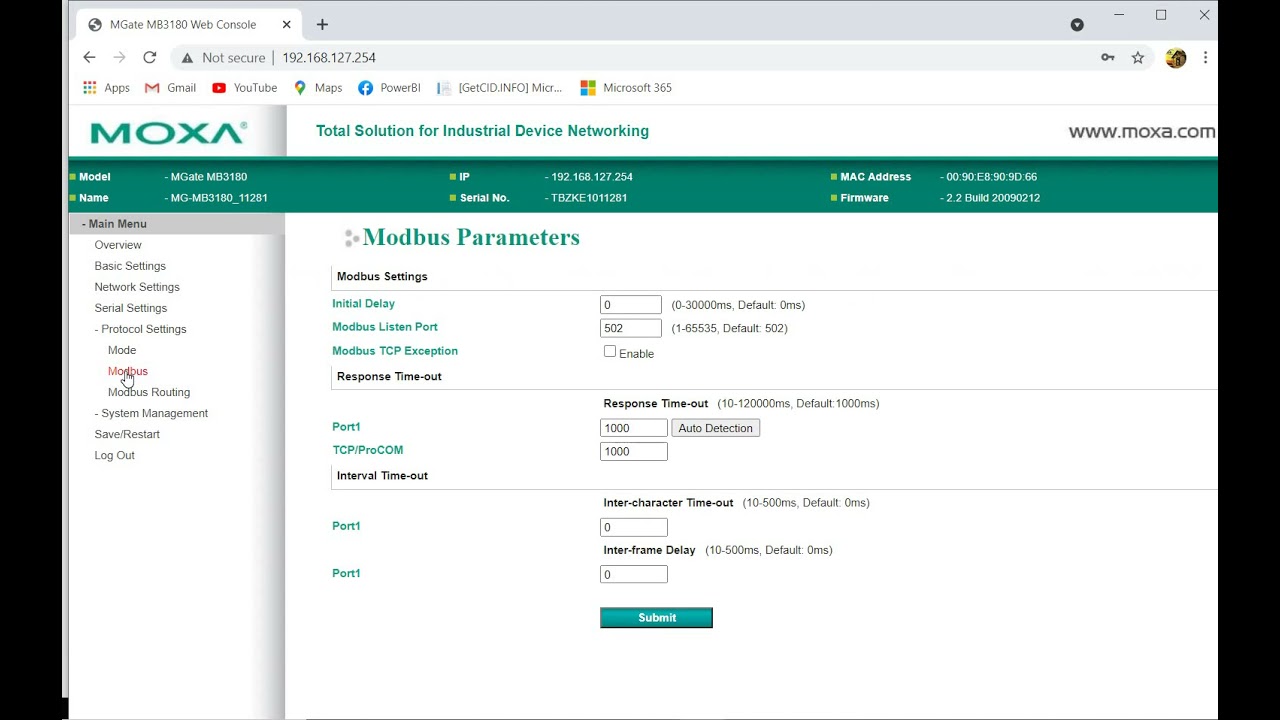Click the browser forward arrow
The image size is (1280, 720).
[x=119, y=58]
